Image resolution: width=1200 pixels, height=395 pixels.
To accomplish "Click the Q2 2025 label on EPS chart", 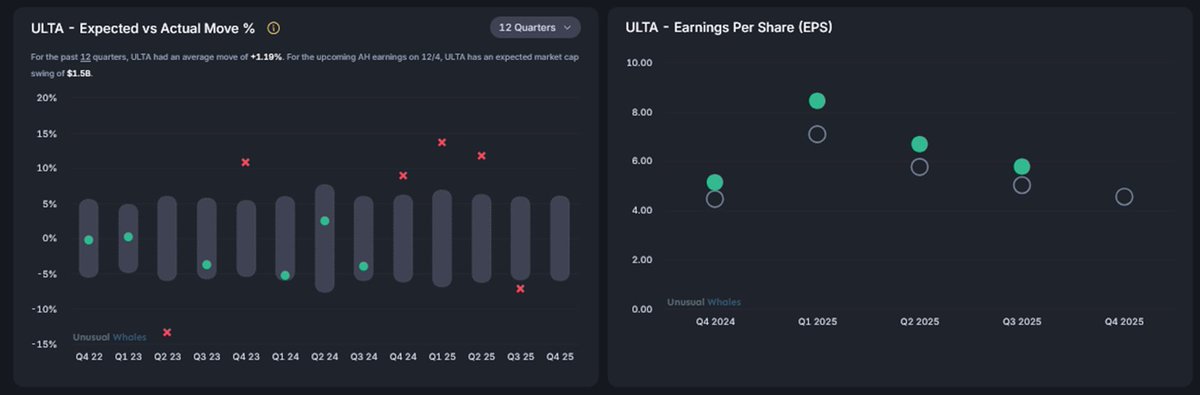I will pos(920,322).
